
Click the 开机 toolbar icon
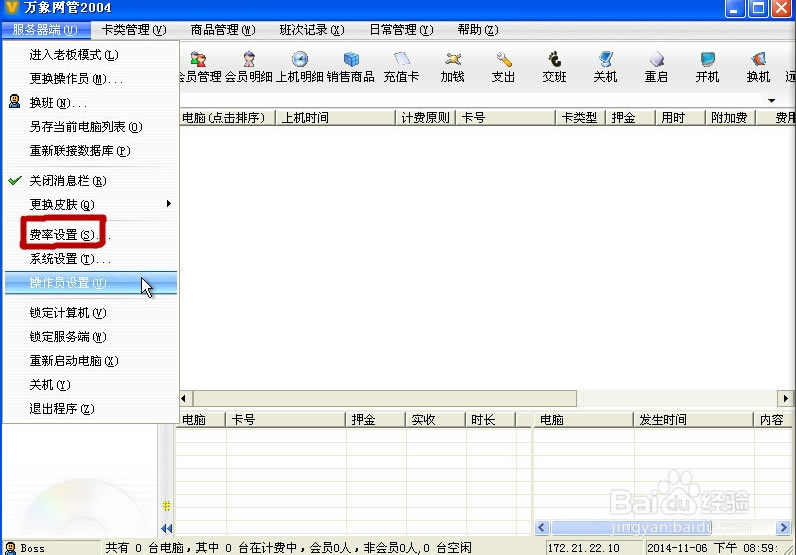pyautogui.click(x=707, y=66)
